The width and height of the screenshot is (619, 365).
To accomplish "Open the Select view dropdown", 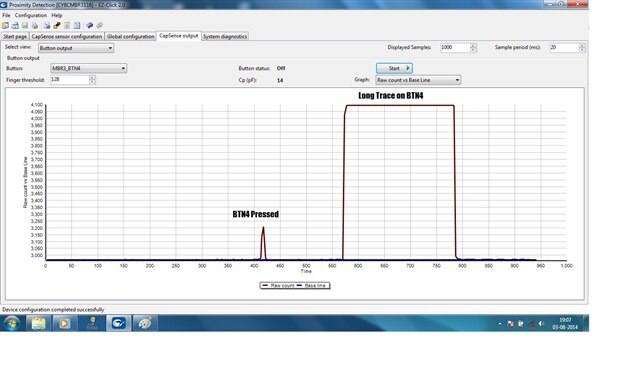I will coord(76,48).
